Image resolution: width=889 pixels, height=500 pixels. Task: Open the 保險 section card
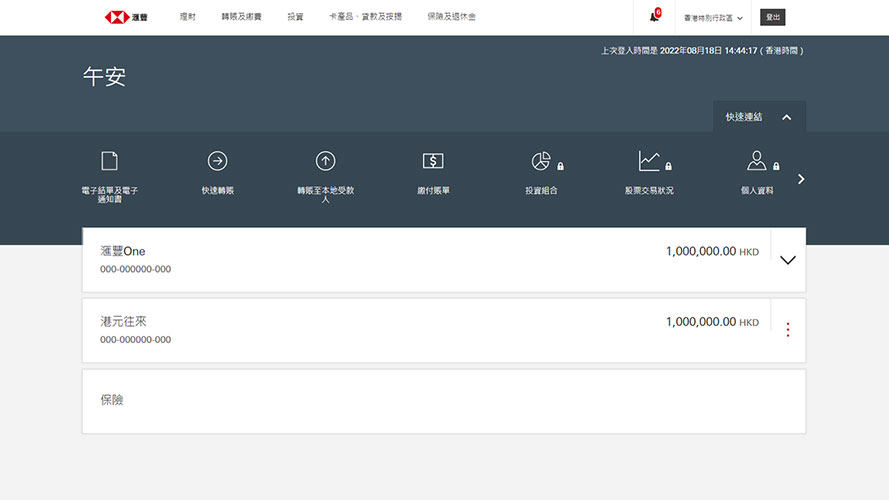coord(444,401)
